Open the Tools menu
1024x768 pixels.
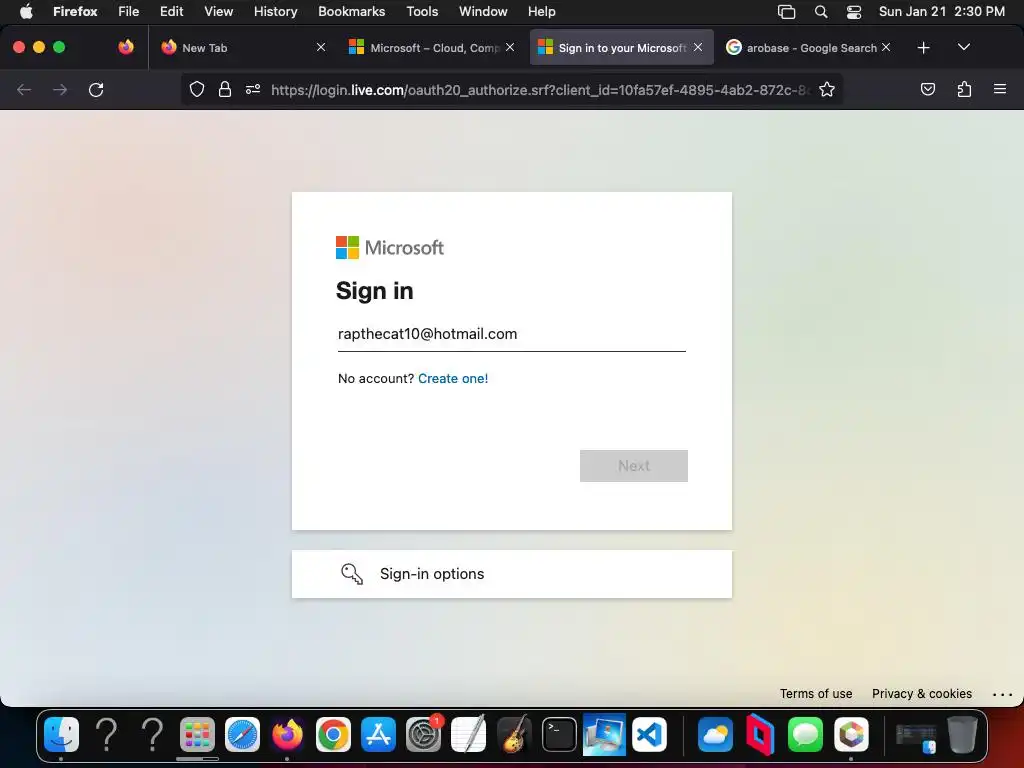[x=422, y=12]
